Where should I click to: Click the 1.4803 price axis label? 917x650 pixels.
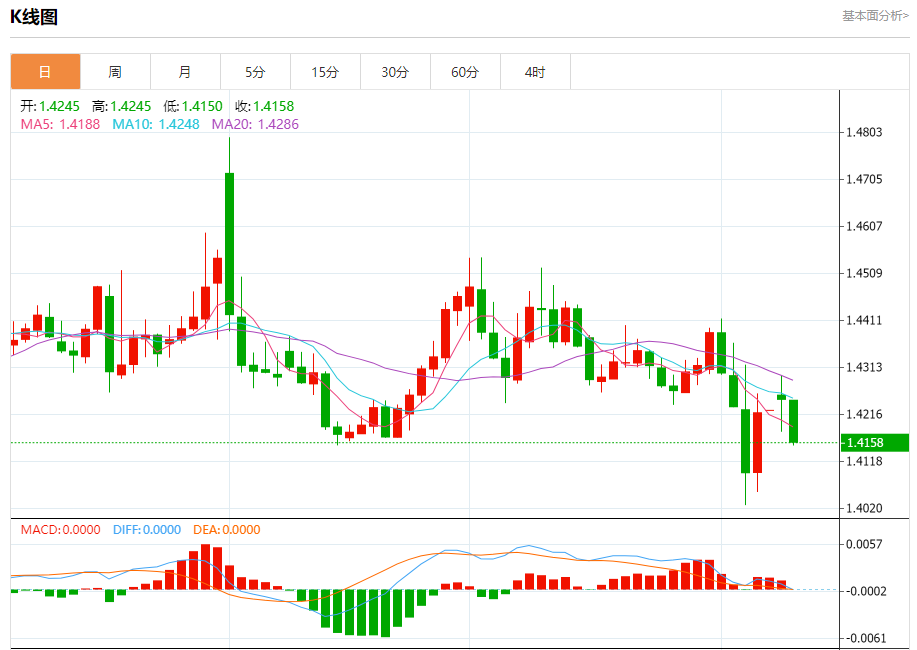point(864,132)
